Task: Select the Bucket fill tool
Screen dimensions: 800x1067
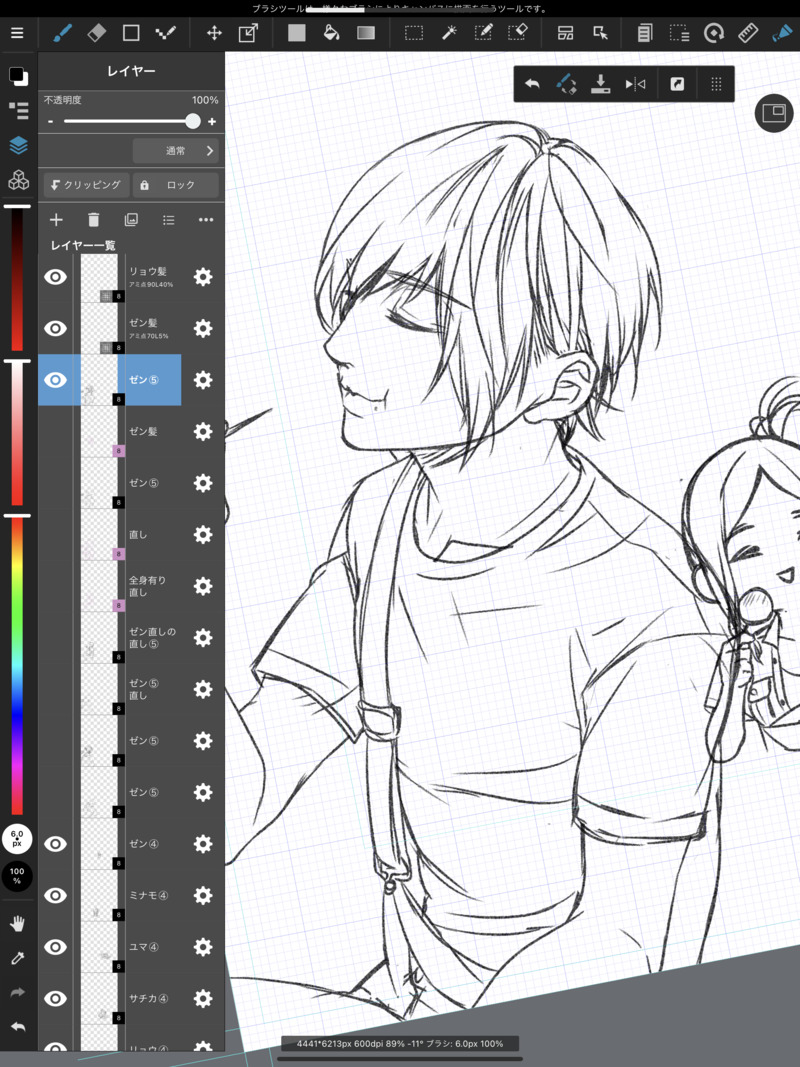Action: click(331, 33)
